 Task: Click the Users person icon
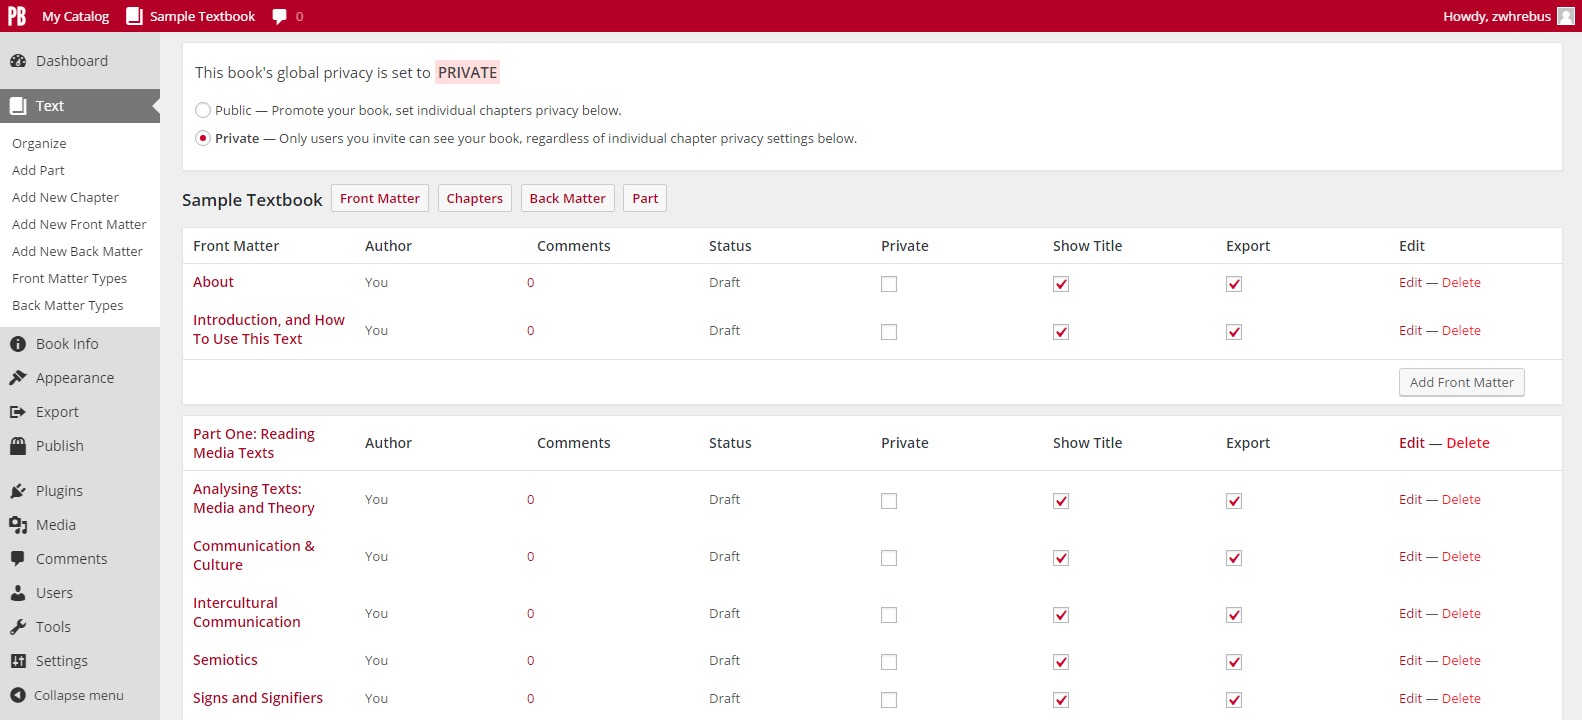coord(18,593)
